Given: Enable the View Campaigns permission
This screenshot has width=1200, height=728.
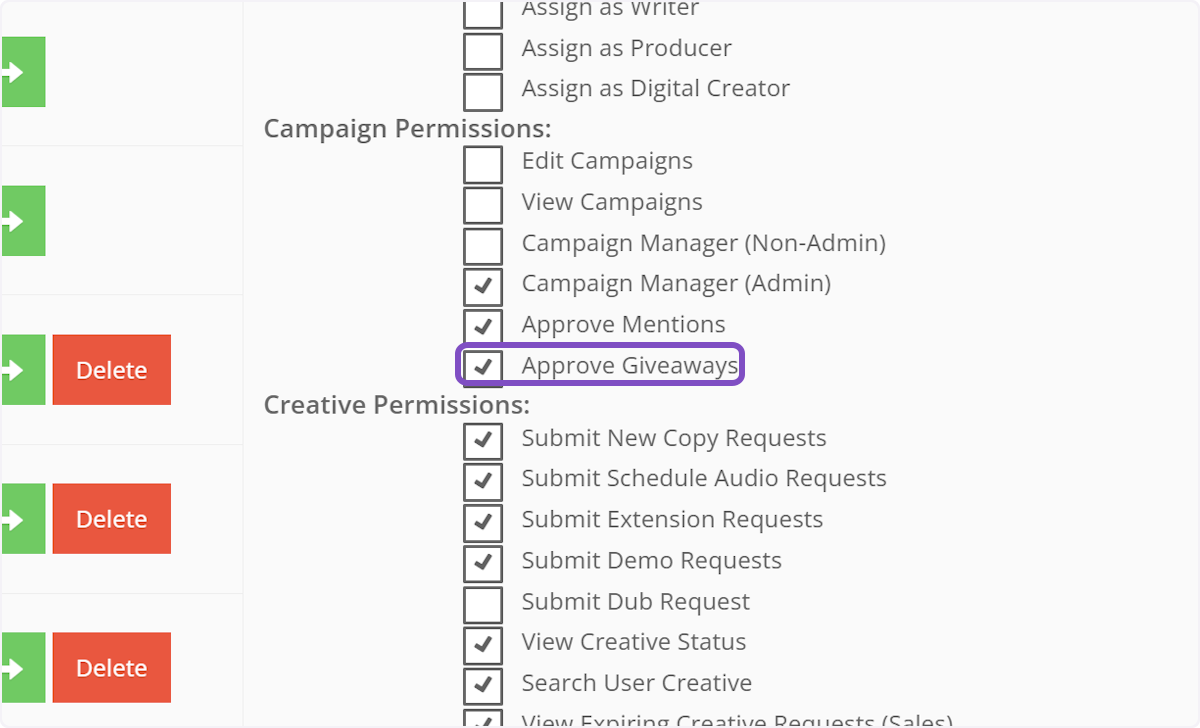Looking at the screenshot, I should (483, 204).
